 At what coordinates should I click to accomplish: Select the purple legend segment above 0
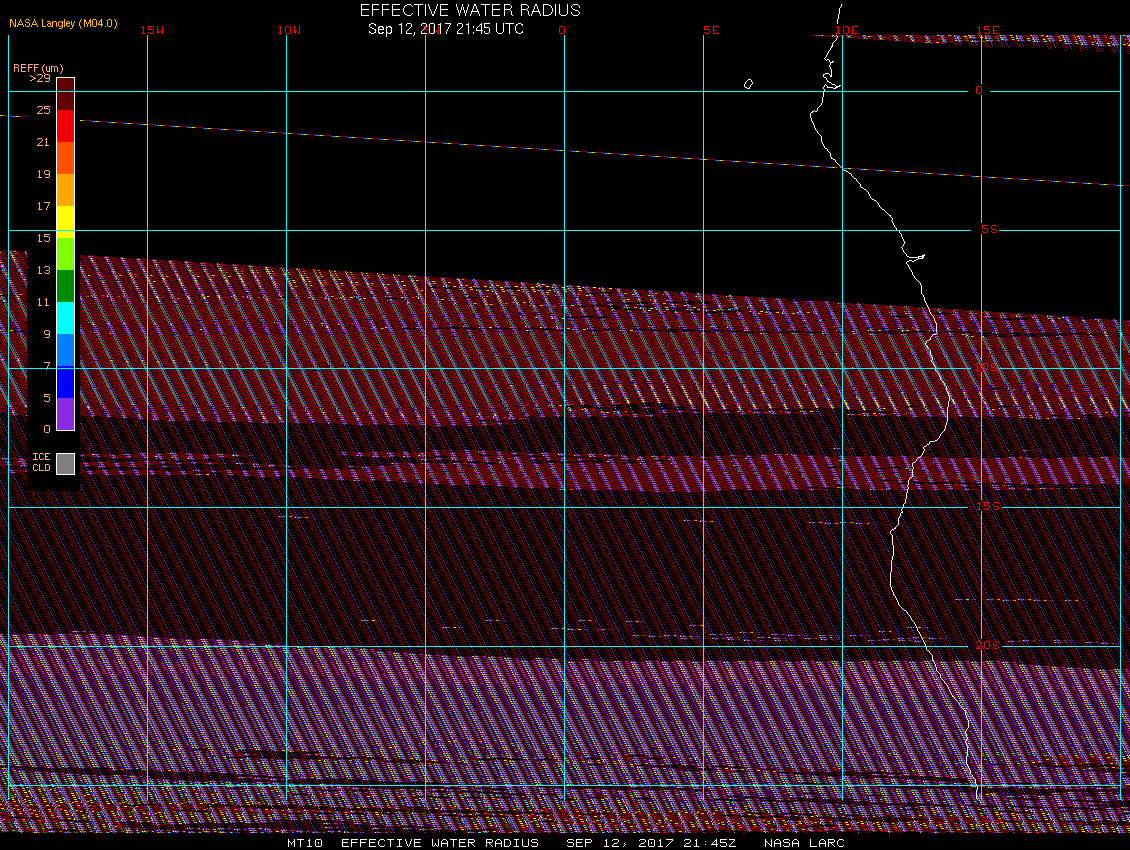click(66, 415)
